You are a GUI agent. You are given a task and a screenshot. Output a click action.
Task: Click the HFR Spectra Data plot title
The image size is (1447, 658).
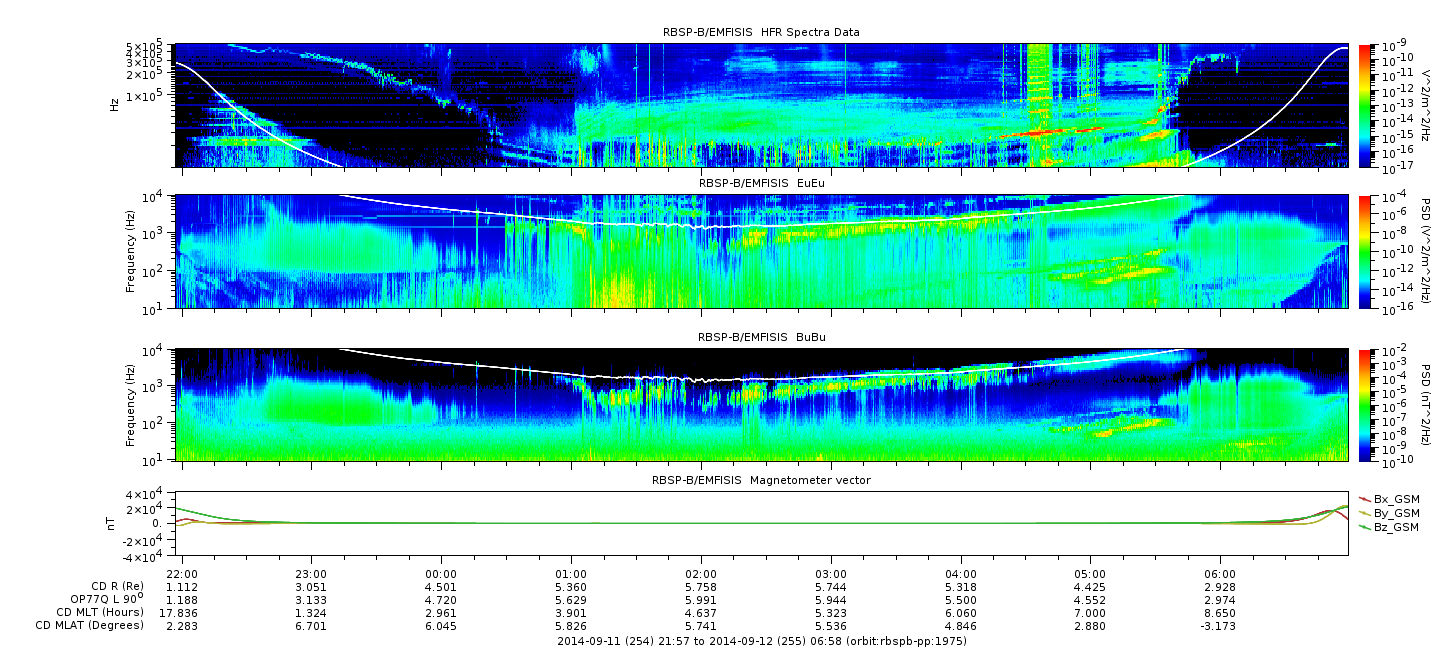761,32
